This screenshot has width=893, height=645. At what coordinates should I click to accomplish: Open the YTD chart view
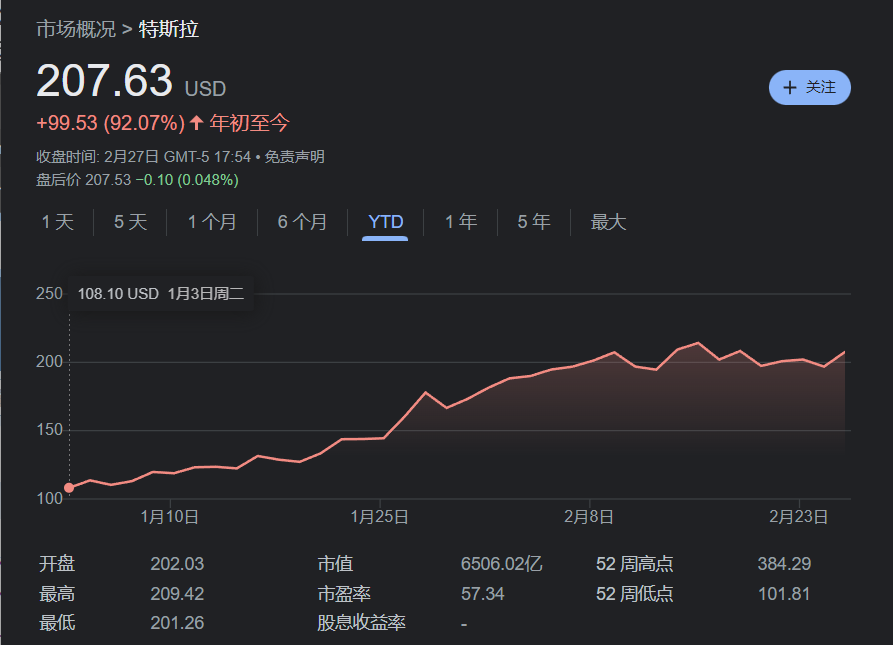pos(385,222)
